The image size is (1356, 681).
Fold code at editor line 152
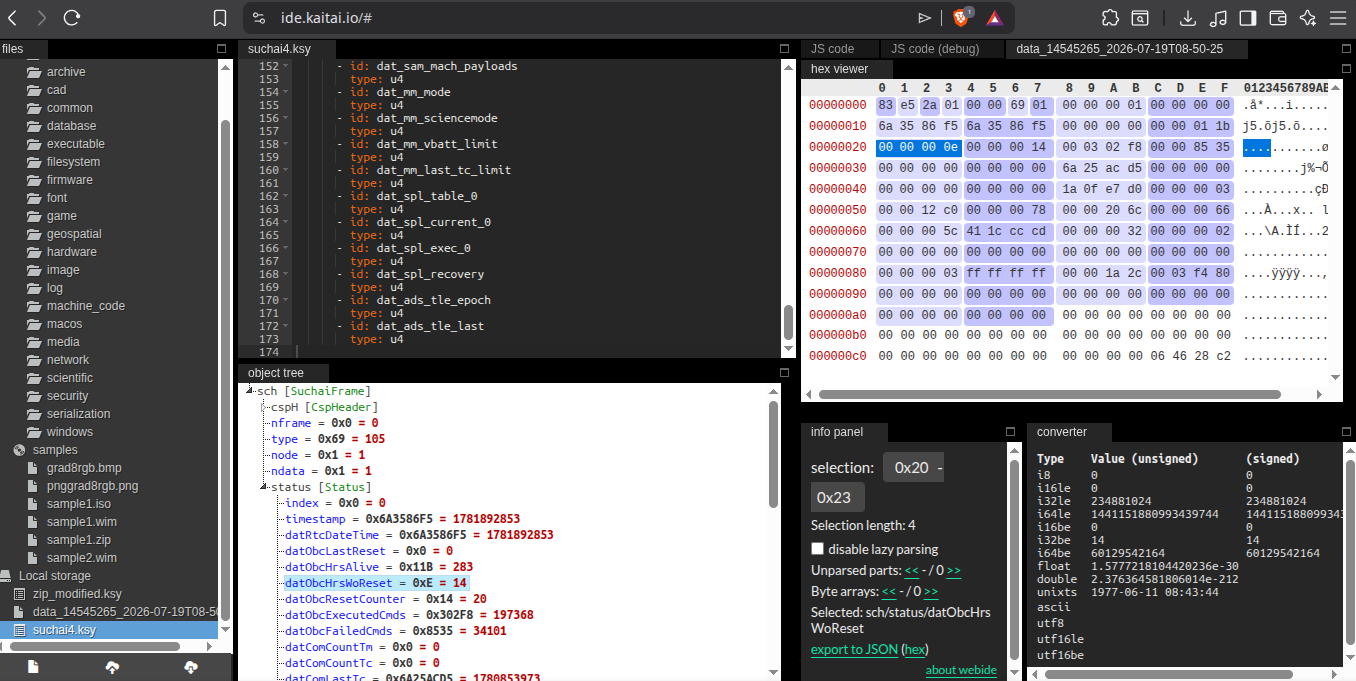point(286,66)
